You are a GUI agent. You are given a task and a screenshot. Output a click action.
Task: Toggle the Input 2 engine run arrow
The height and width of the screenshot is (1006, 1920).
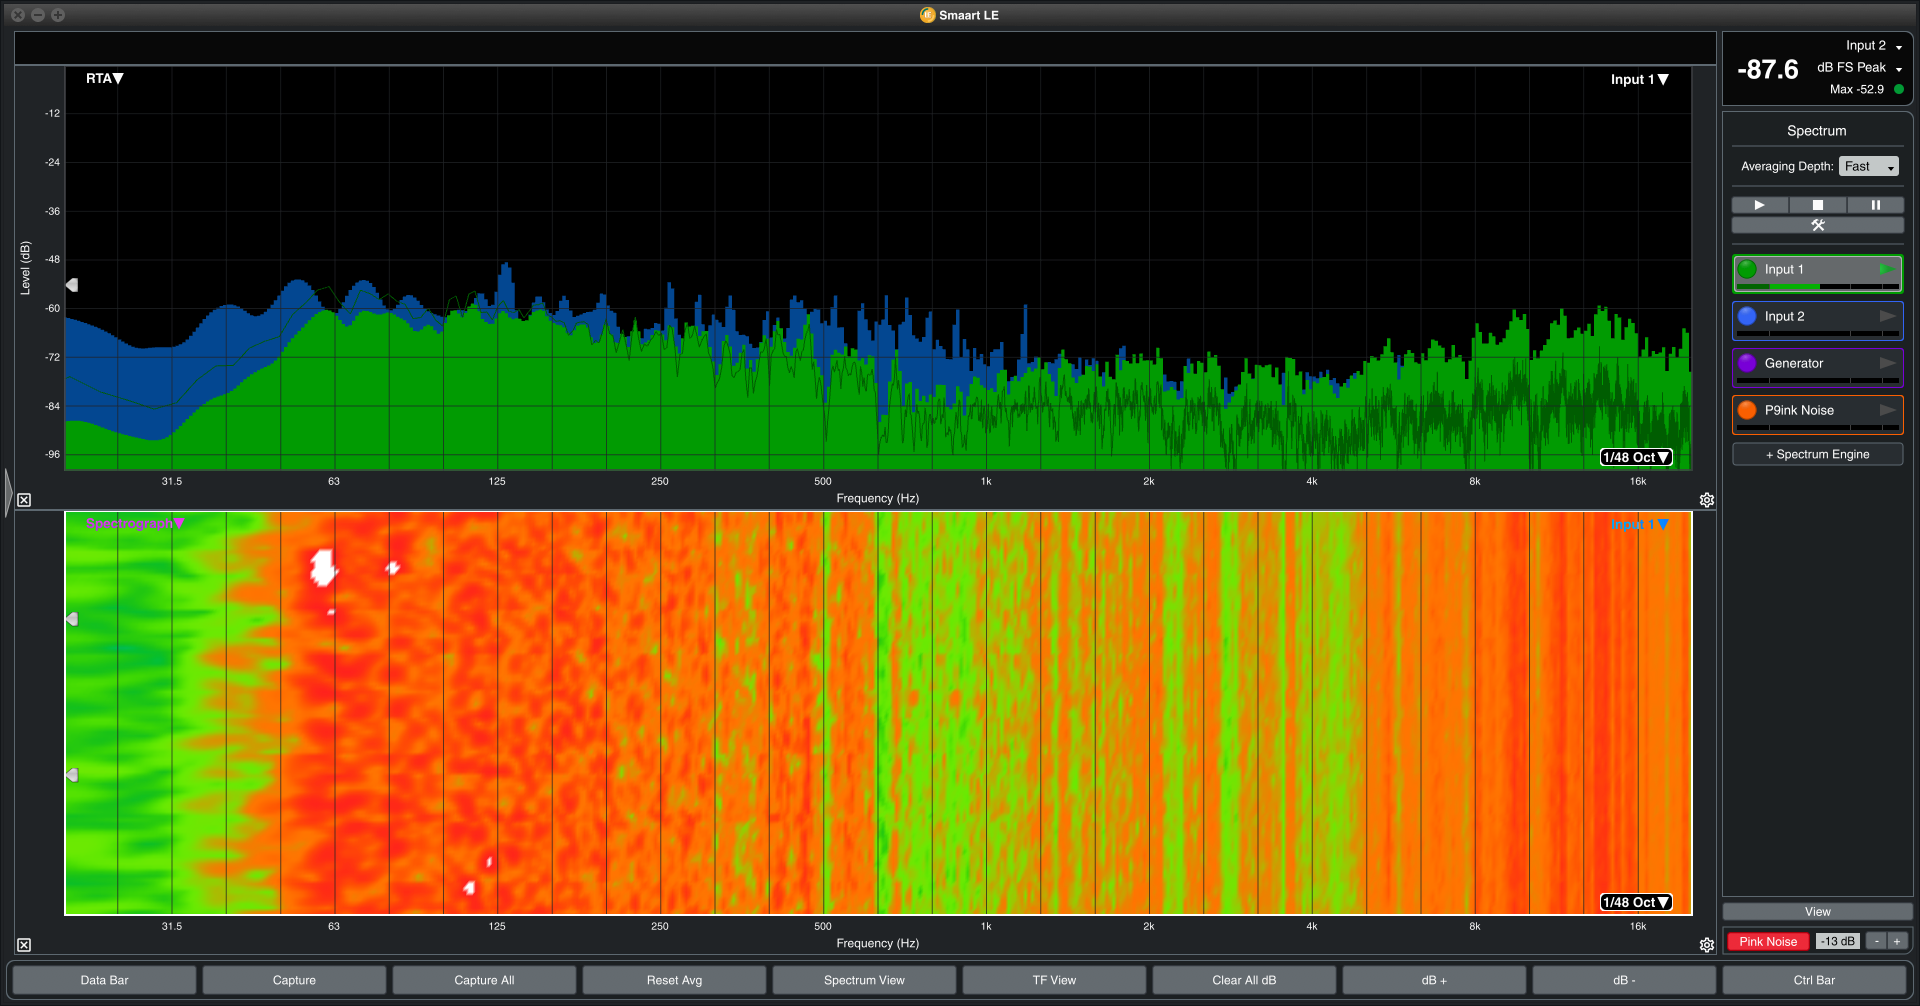[x=1887, y=316]
